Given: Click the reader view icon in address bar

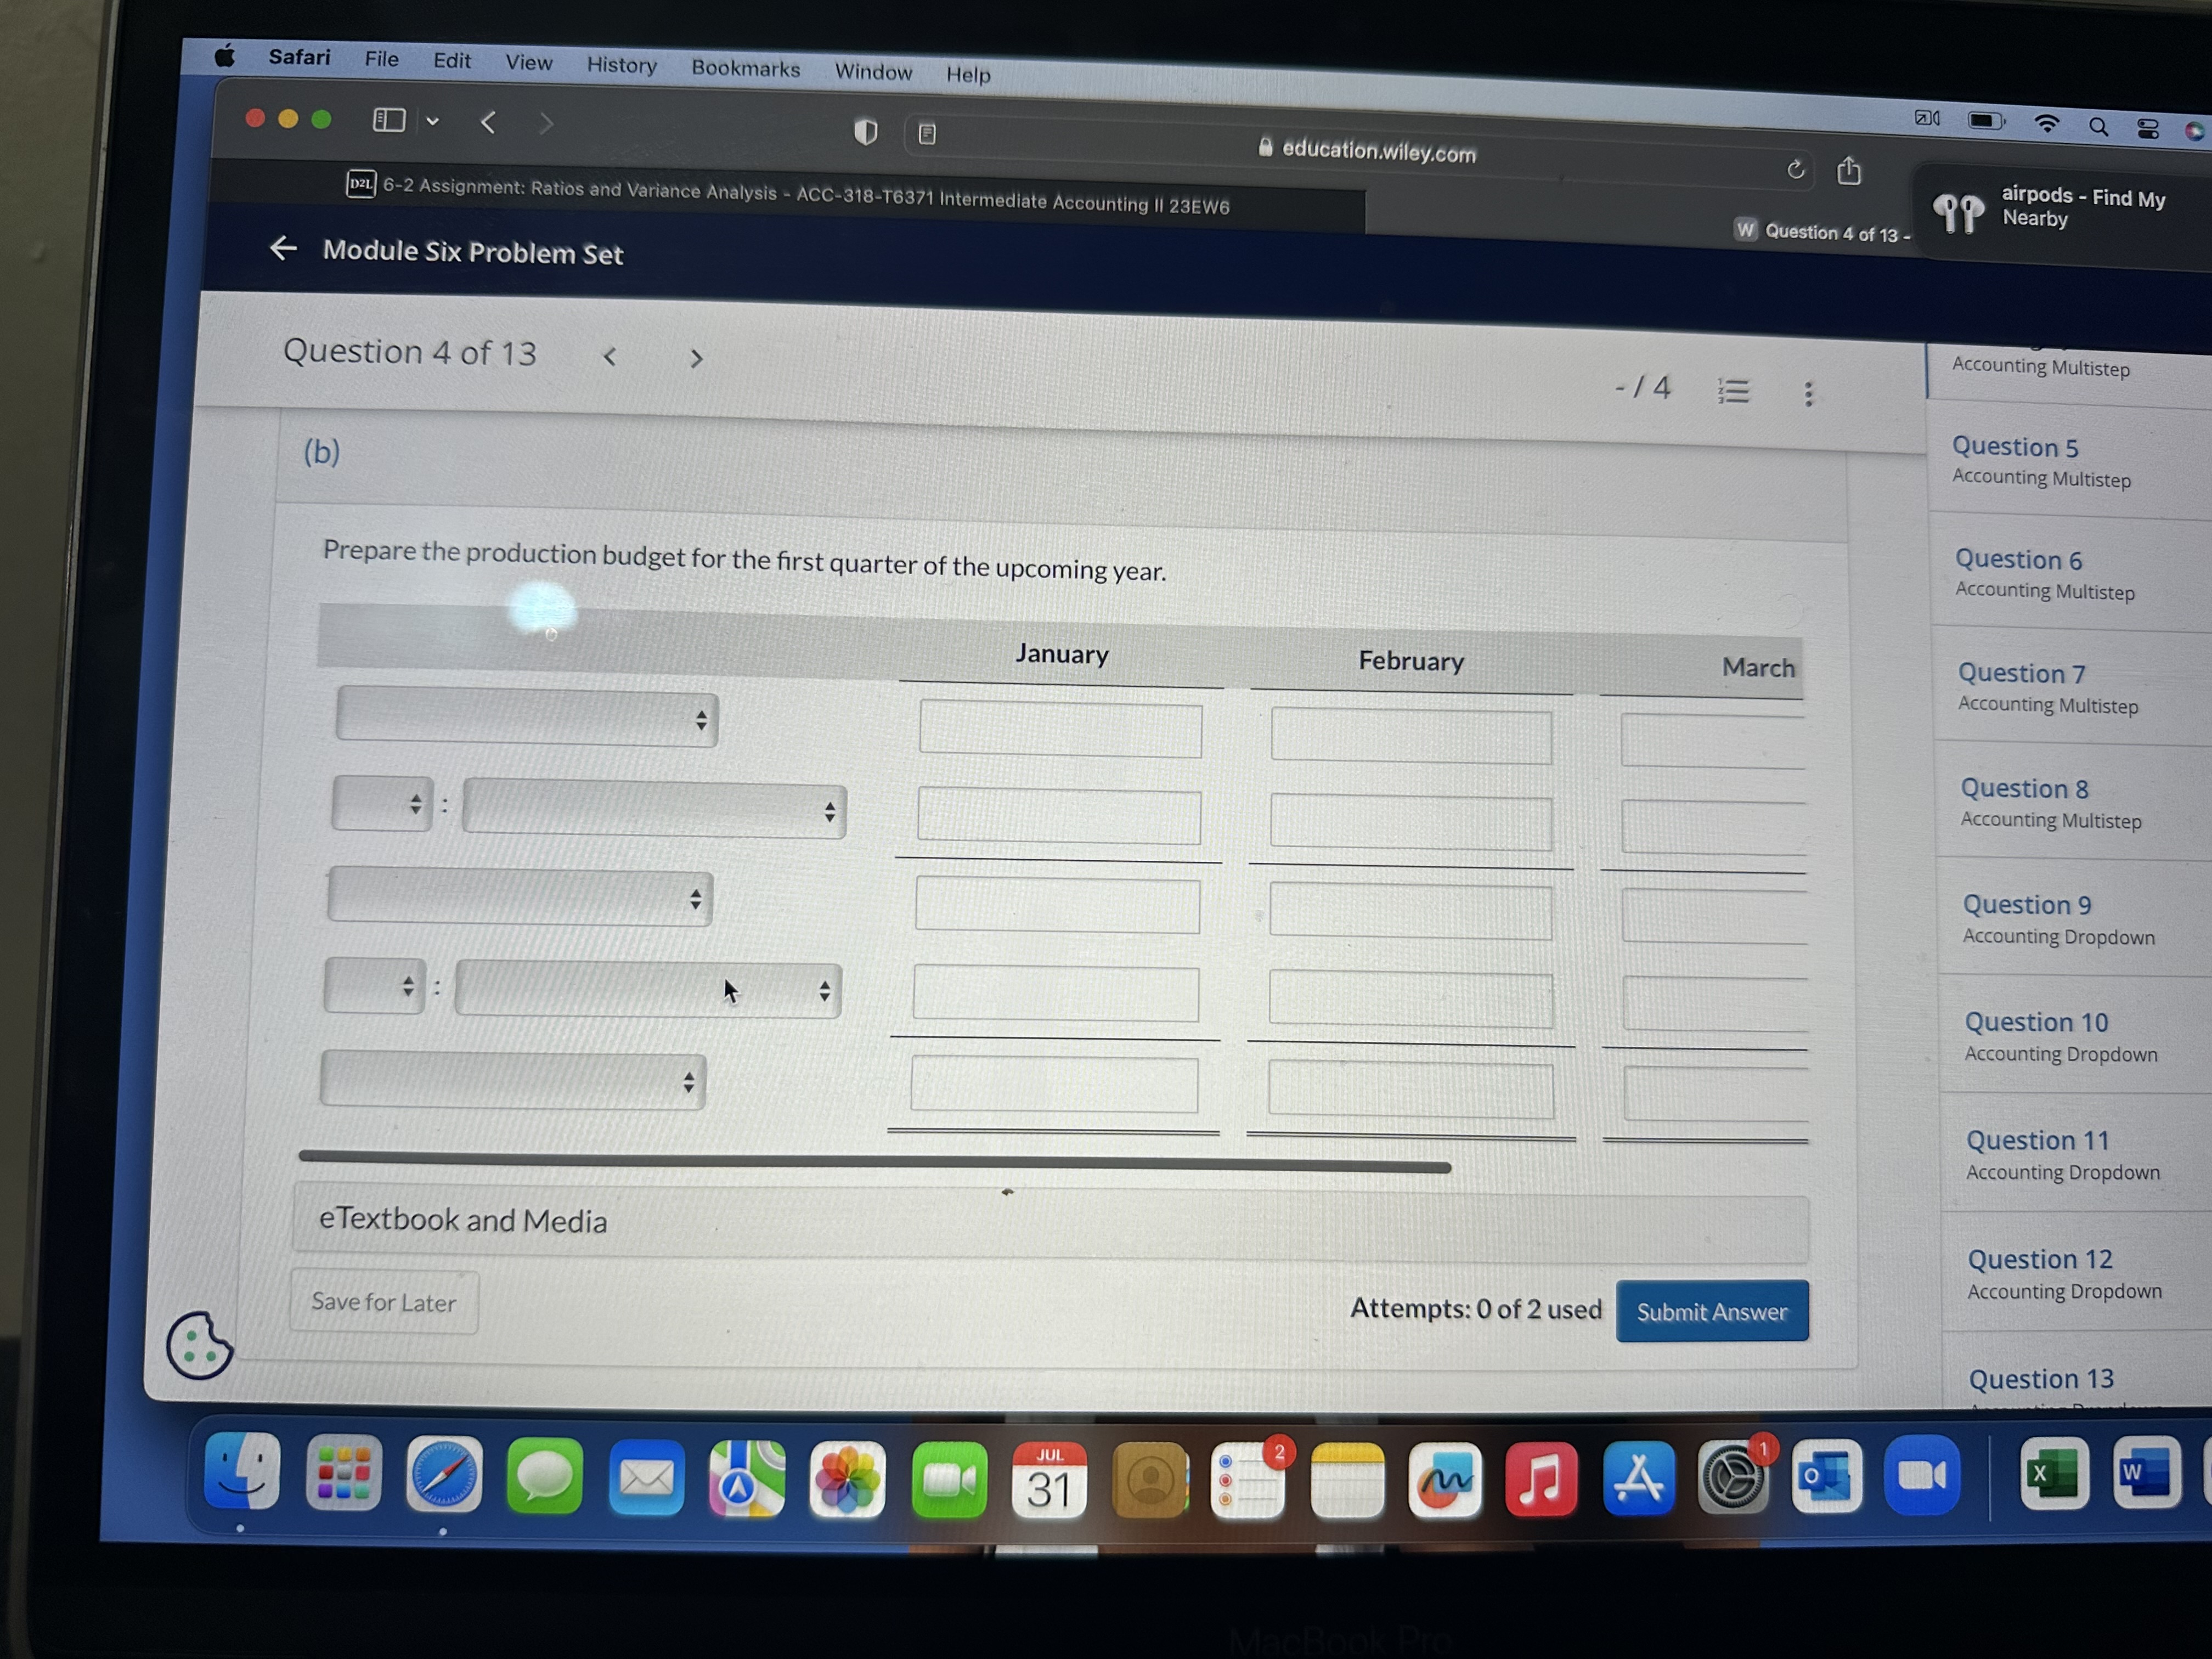Looking at the screenshot, I should pos(927,134).
